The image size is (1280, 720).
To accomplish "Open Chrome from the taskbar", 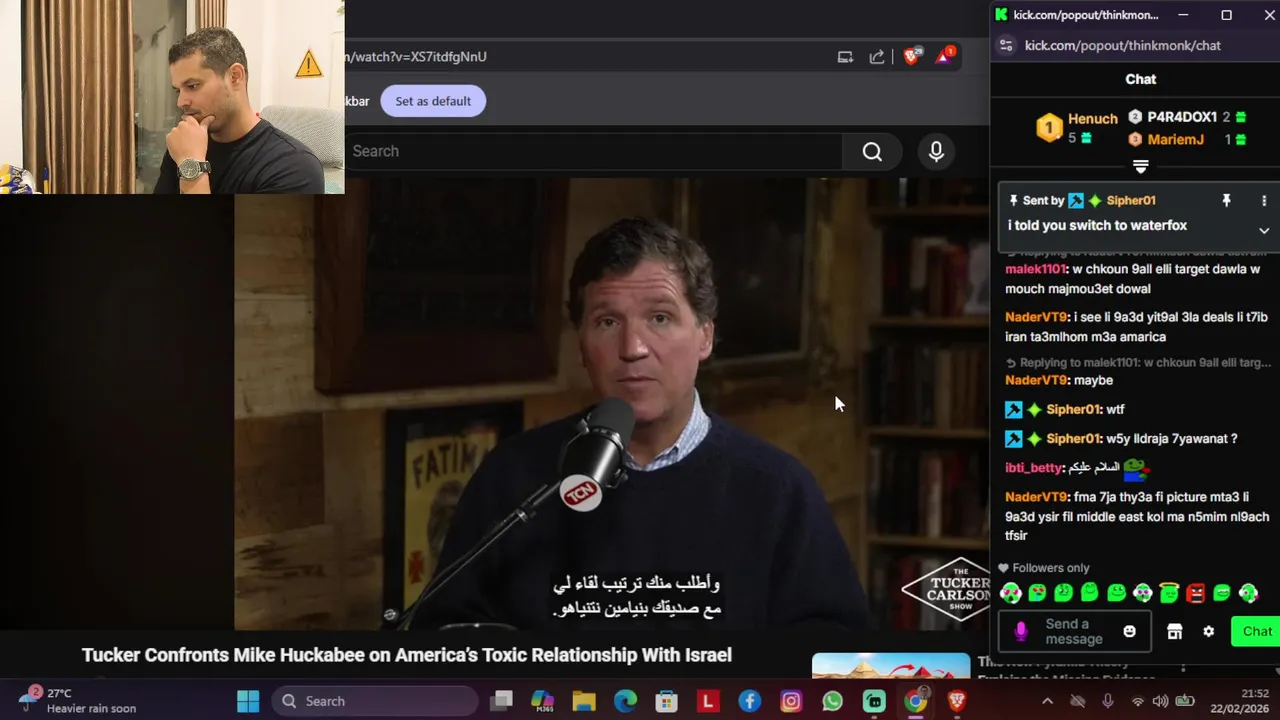I will point(915,701).
